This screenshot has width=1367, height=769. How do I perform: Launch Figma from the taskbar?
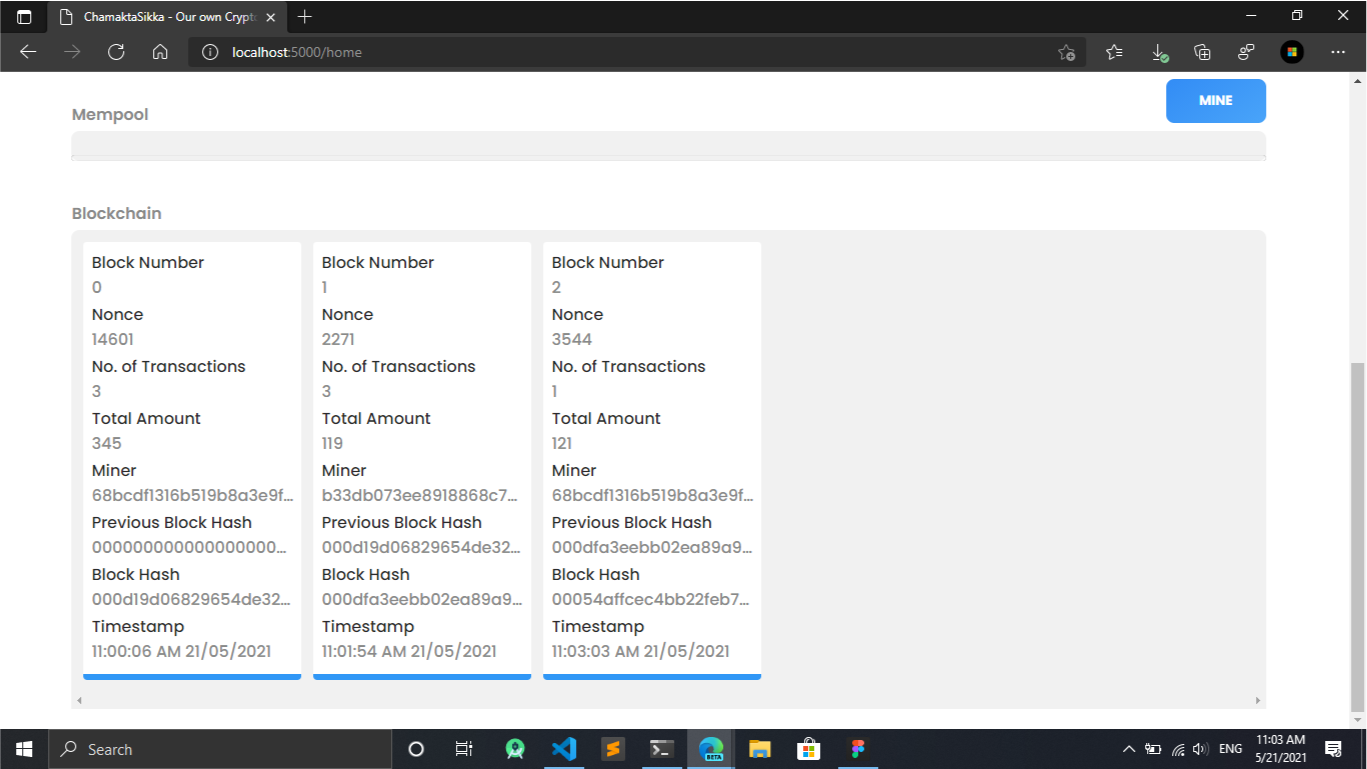pos(858,749)
